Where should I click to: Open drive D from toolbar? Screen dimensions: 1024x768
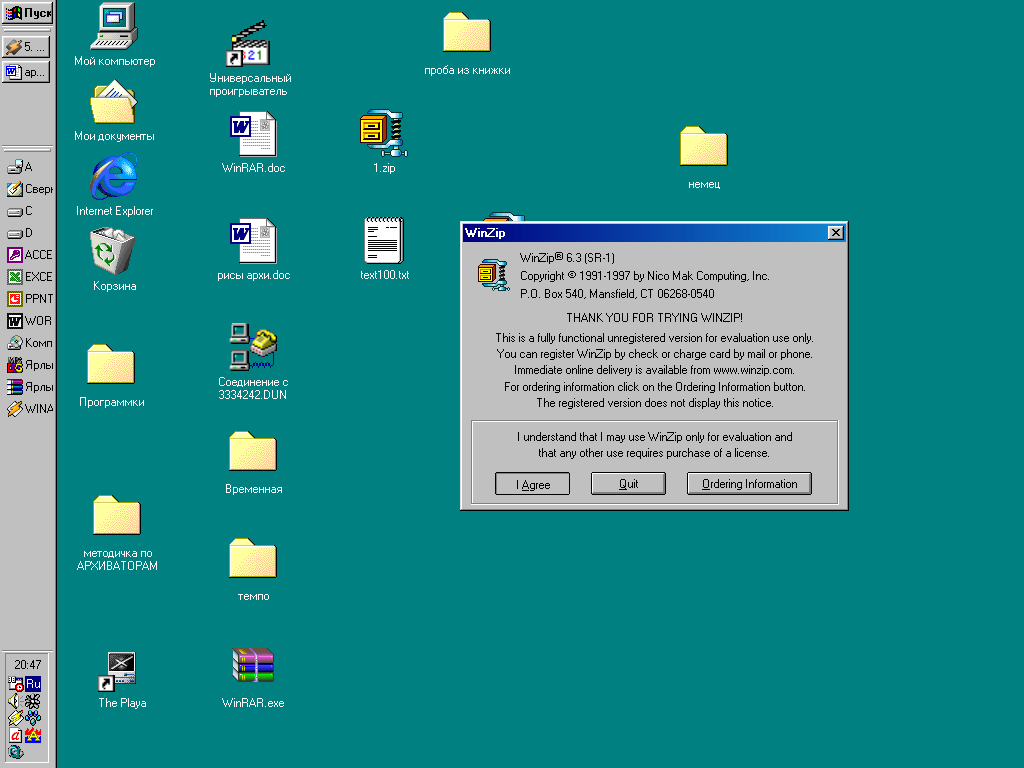pyautogui.click(x=20, y=233)
